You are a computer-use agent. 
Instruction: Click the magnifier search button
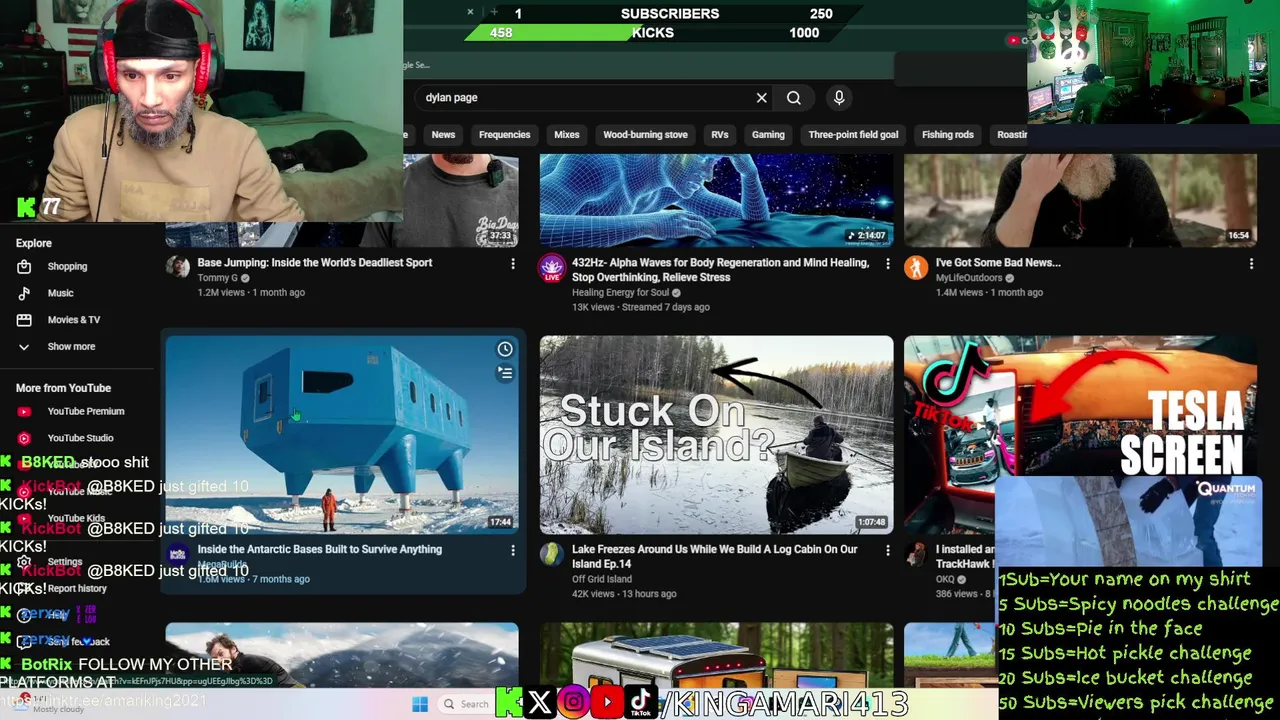(794, 98)
